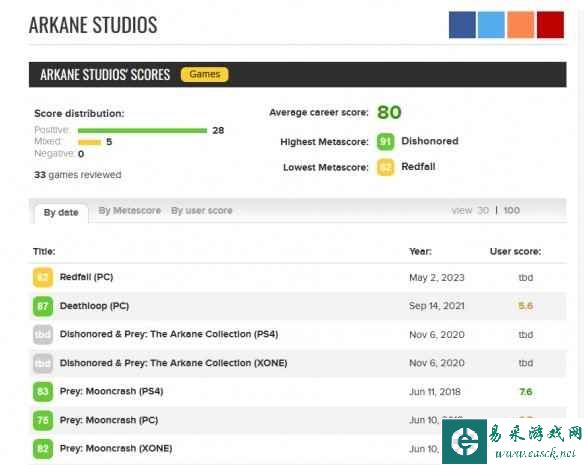Click the Title column header
This screenshot has height=465, width=584.
point(44,252)
